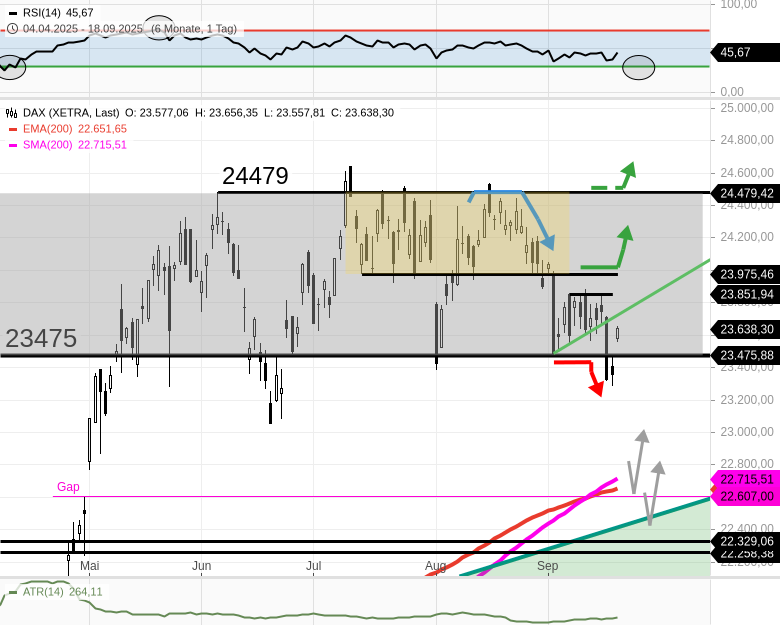Click the circle marker at RSI right edge
780x625 pixels.
click(638, 68)
